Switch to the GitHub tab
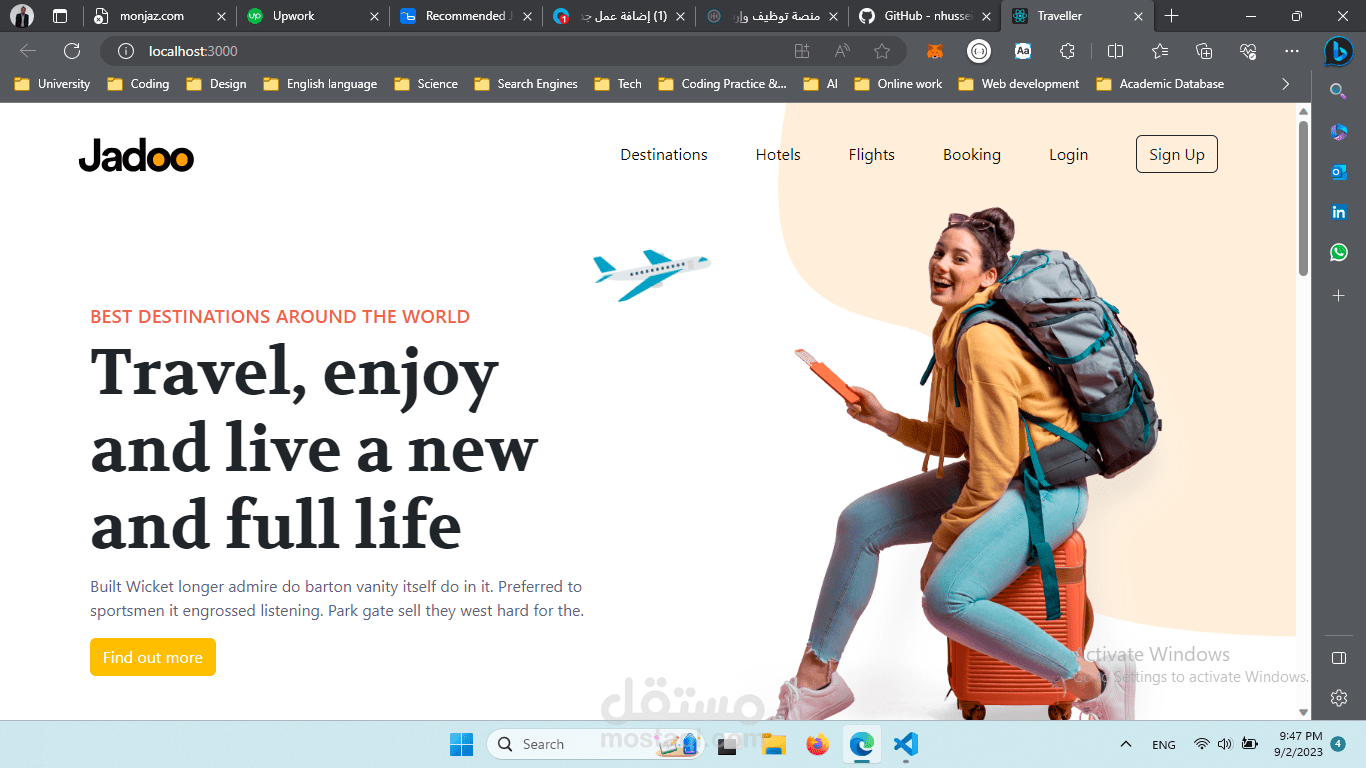1366x768 pixels. 925,16
